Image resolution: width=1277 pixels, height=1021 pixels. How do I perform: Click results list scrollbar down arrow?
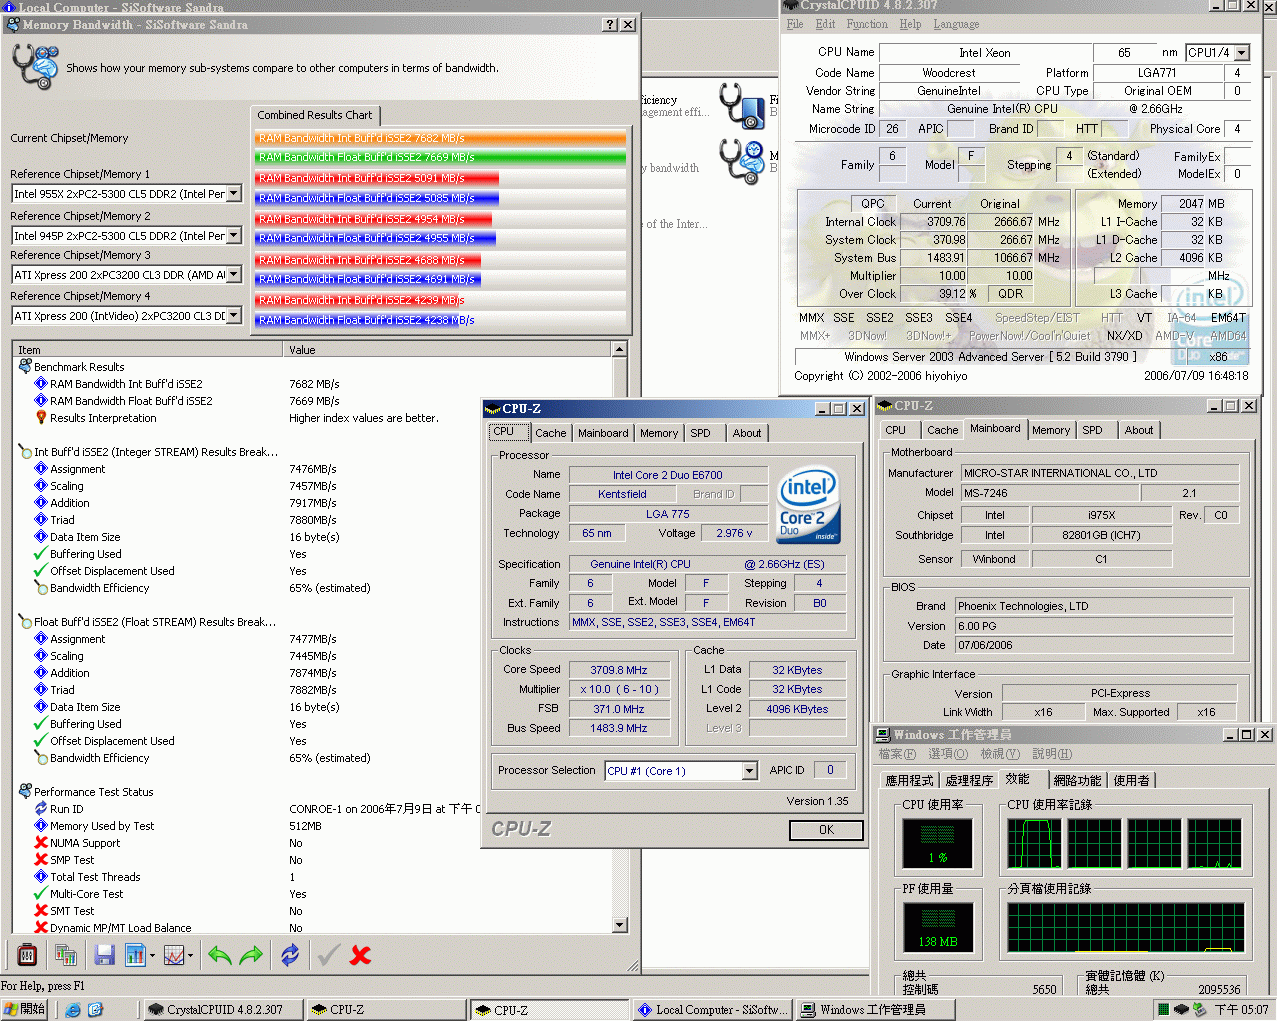pos(620,925)
